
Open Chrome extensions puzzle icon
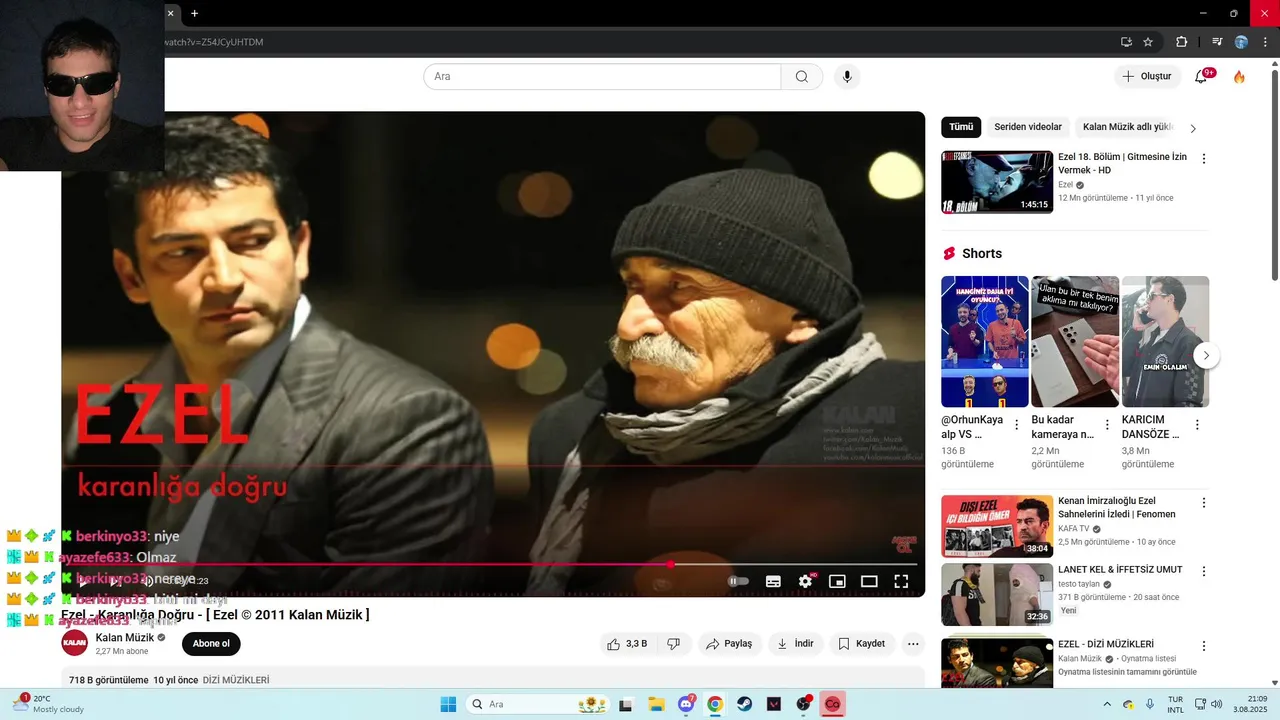(x=1181, y=42)
